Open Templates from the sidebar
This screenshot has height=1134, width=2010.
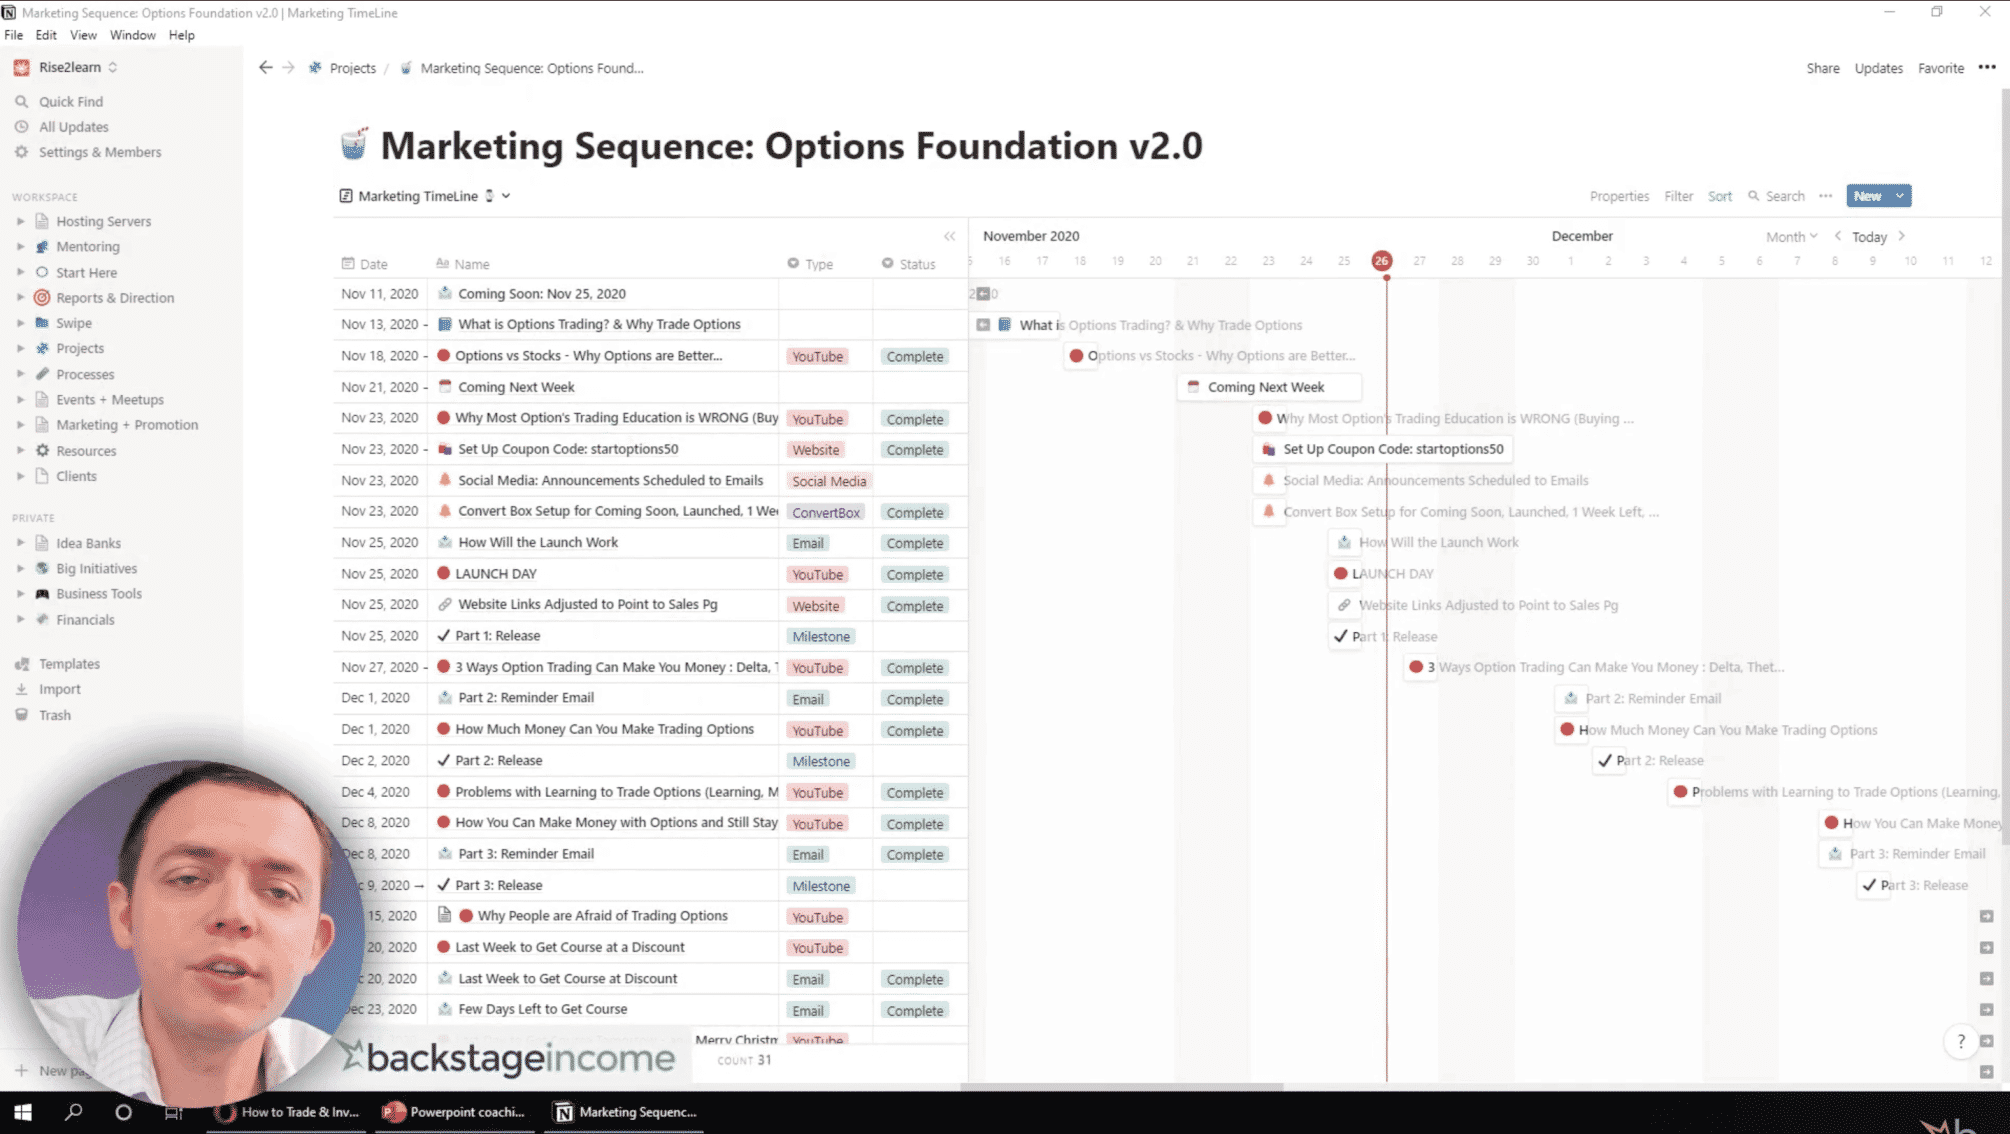coord(69,664)
